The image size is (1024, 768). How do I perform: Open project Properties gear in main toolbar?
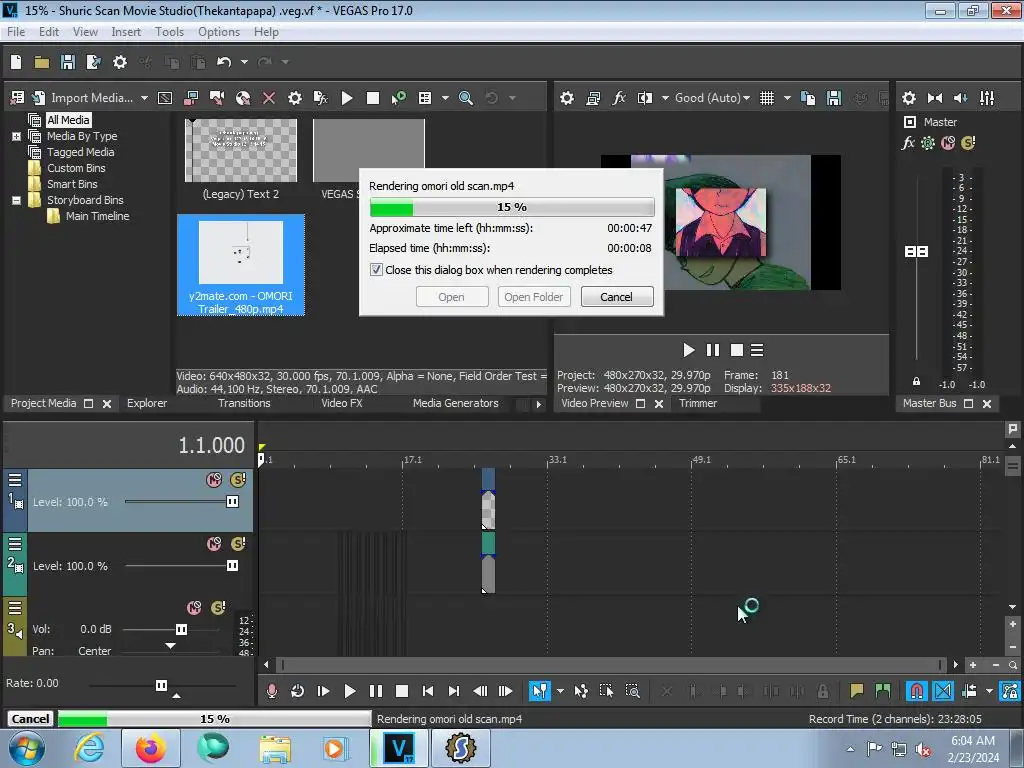120,62
